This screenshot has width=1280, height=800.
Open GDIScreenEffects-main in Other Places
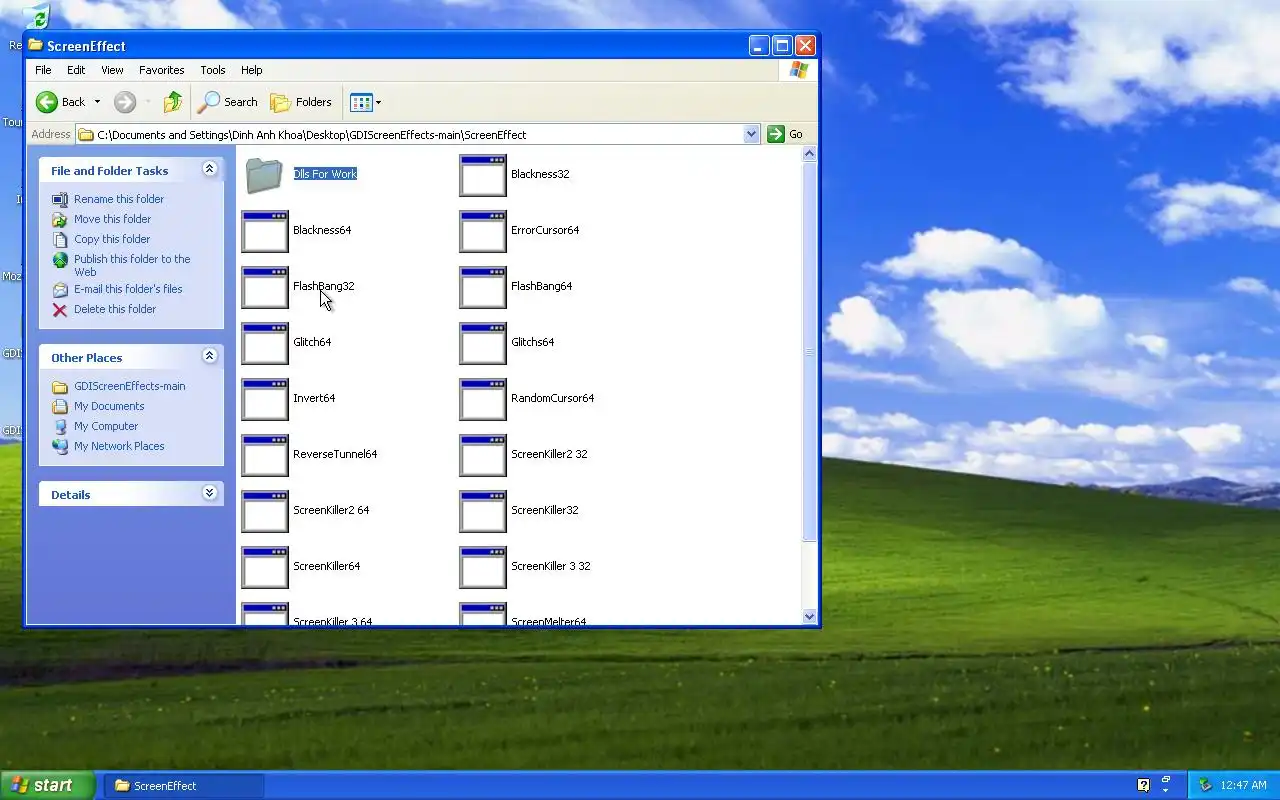pos(129,386)
